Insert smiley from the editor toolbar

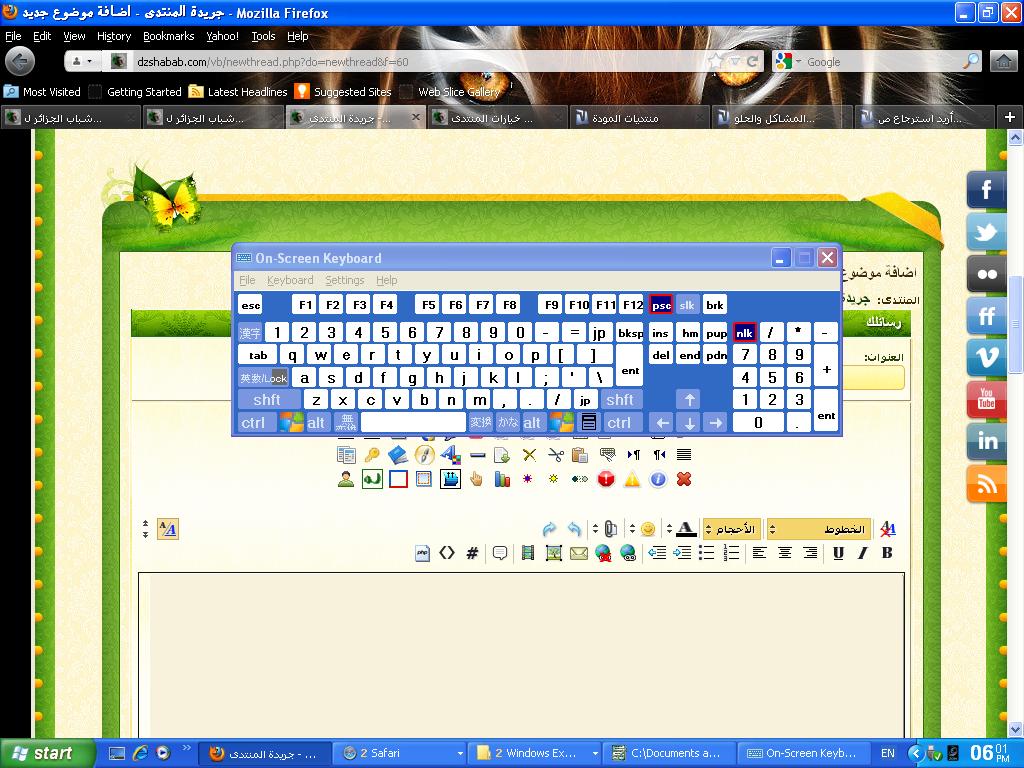pos(648,529)
